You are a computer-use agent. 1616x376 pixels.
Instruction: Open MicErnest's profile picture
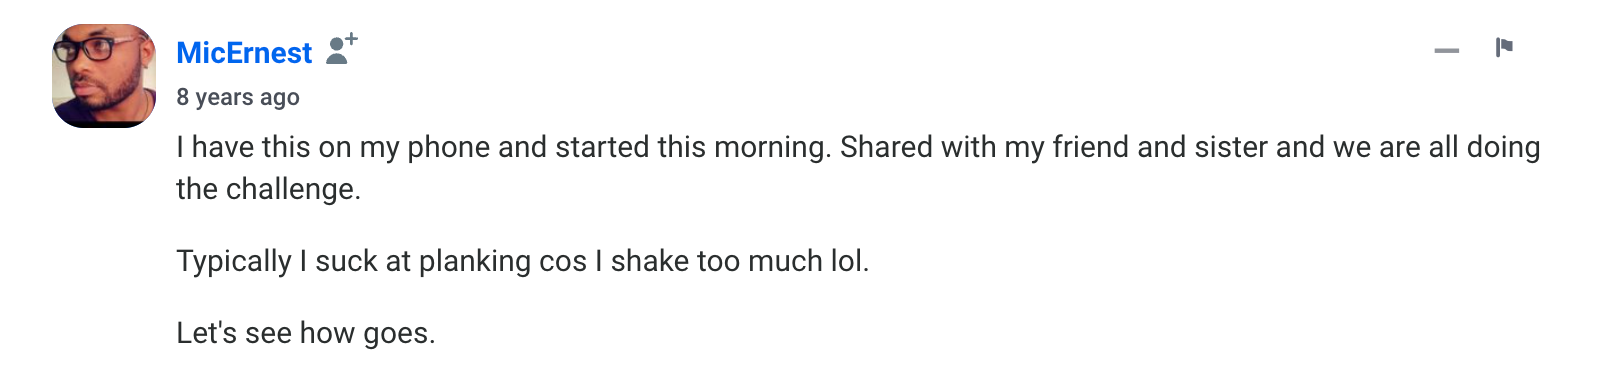[x=104, y=76]
